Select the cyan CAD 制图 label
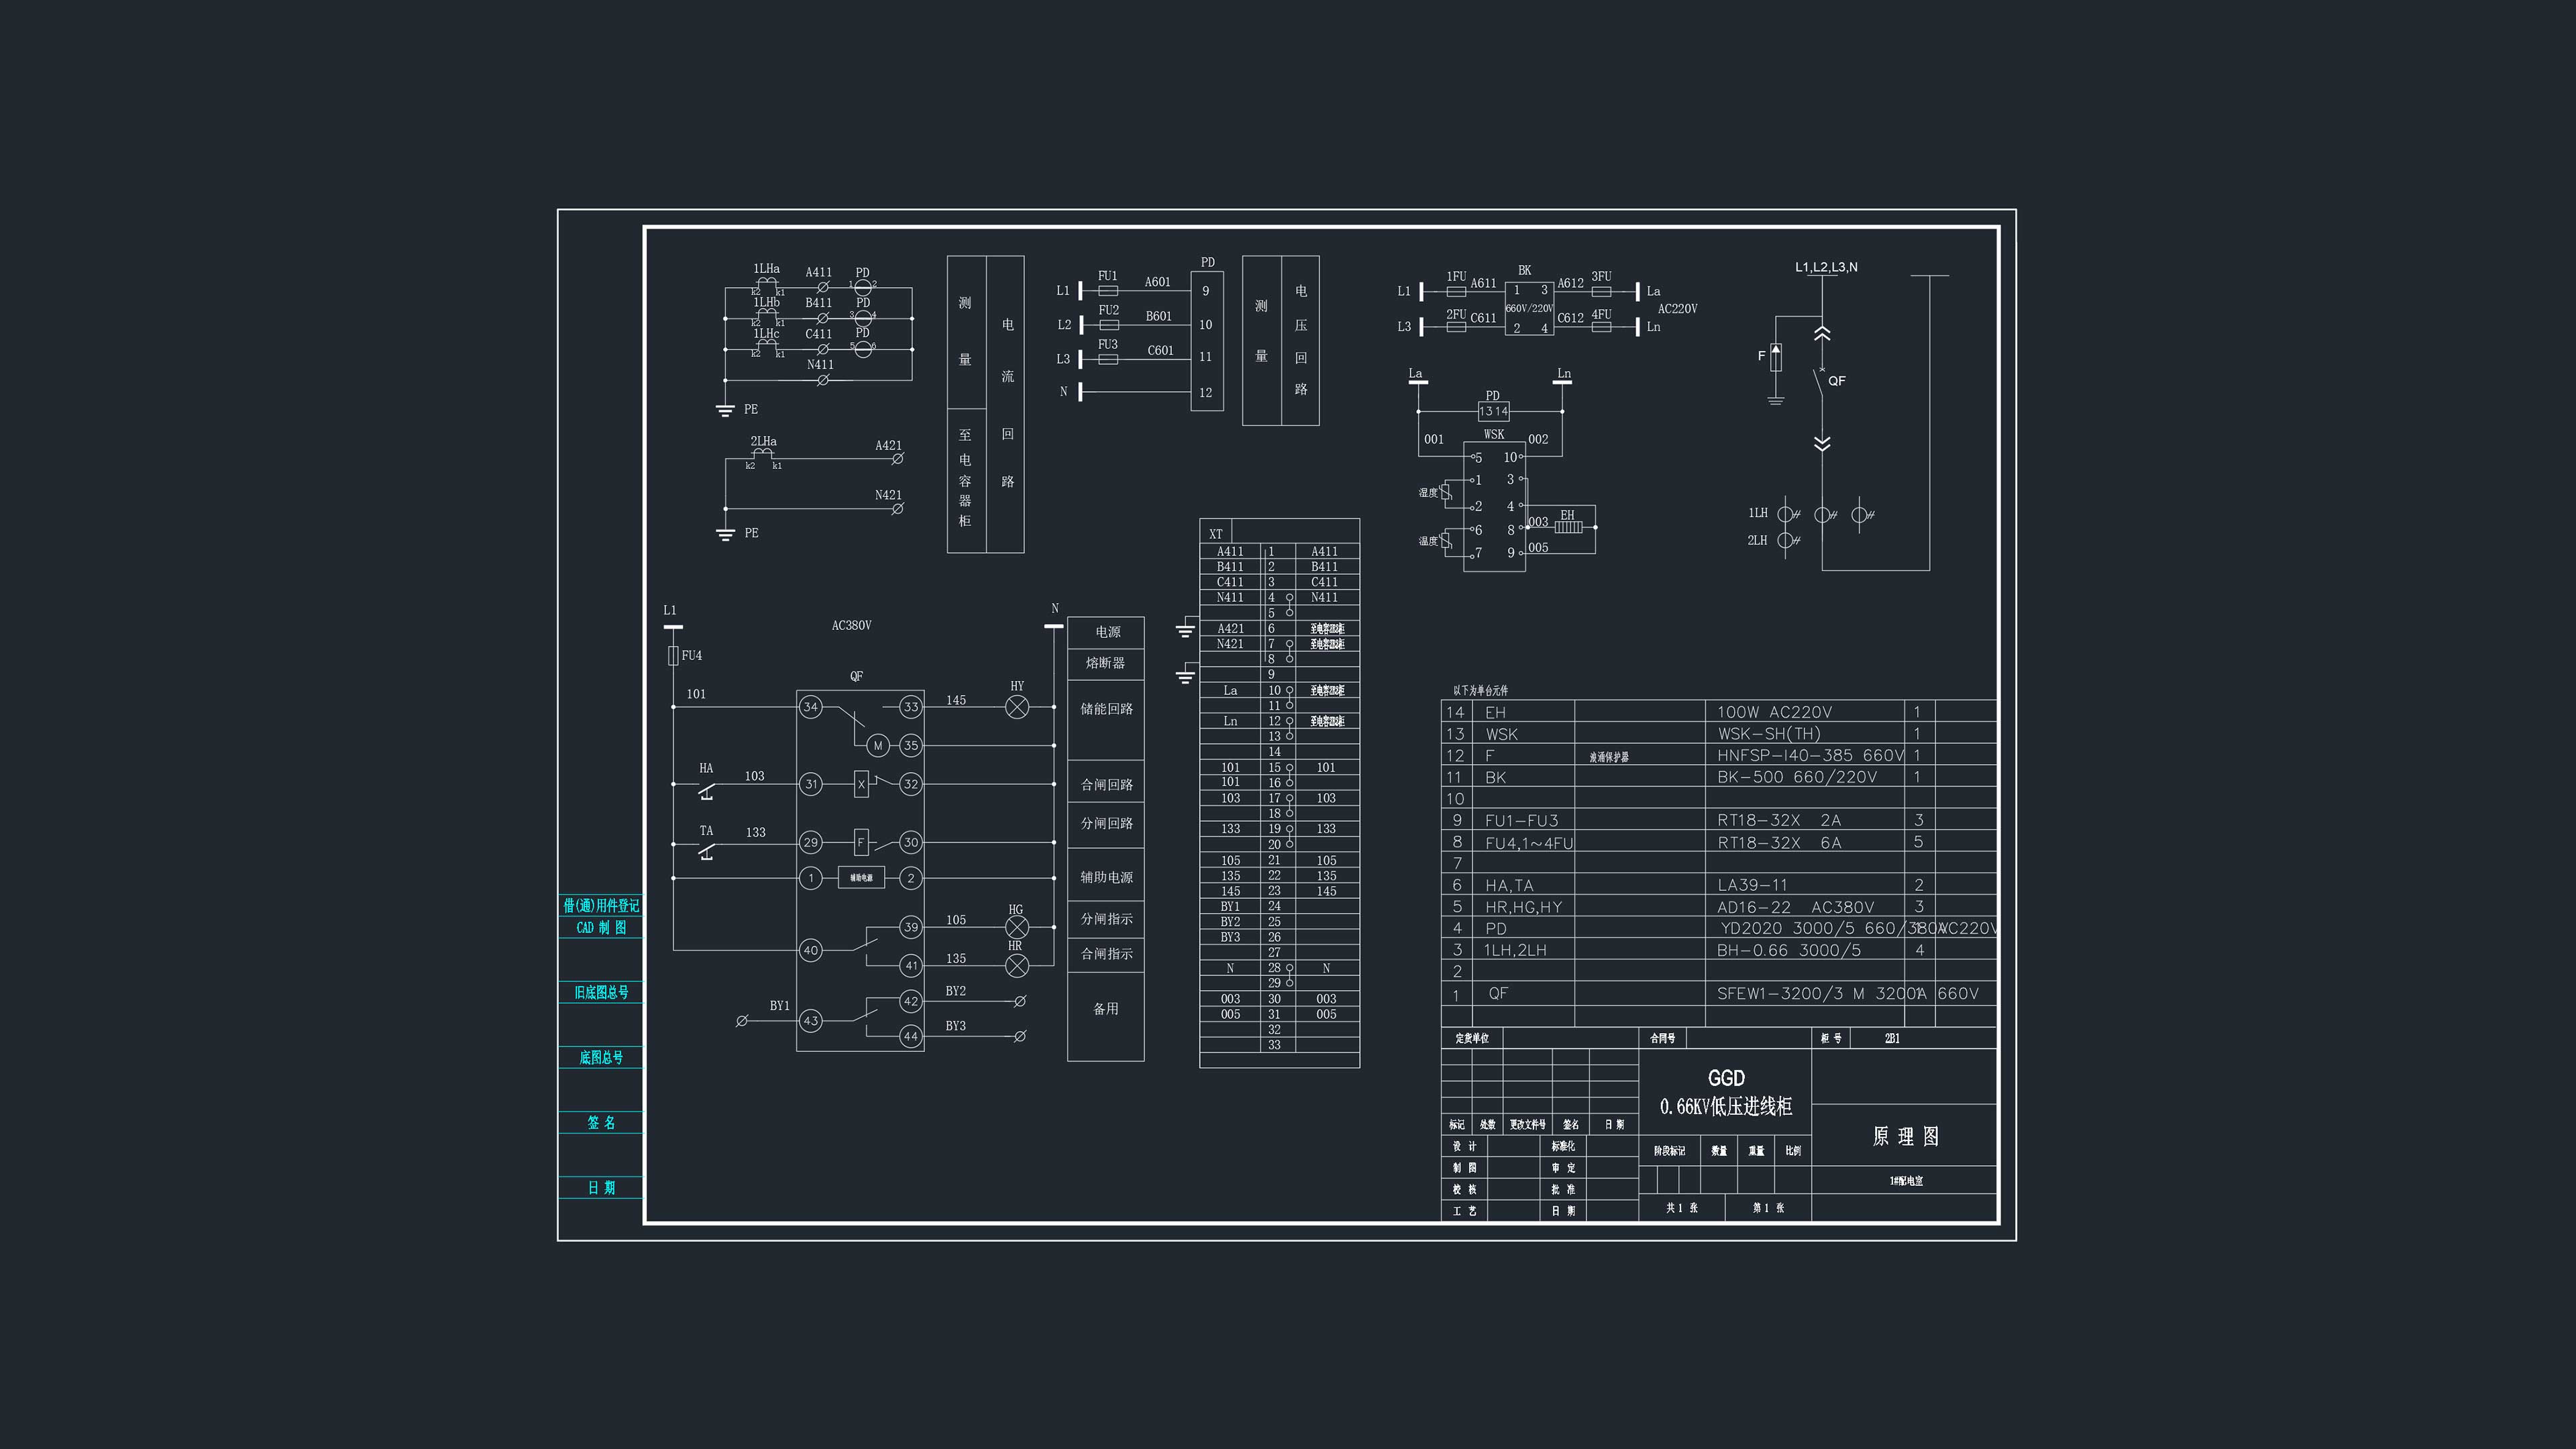The height and width of the screenshot is (1449, 2576). (x=601, y=927)
